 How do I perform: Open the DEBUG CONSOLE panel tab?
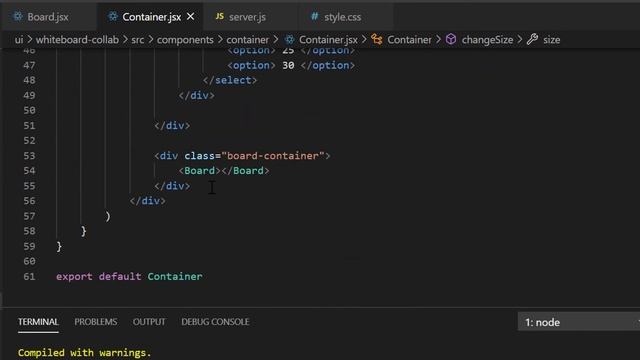(x=215, y=322)
